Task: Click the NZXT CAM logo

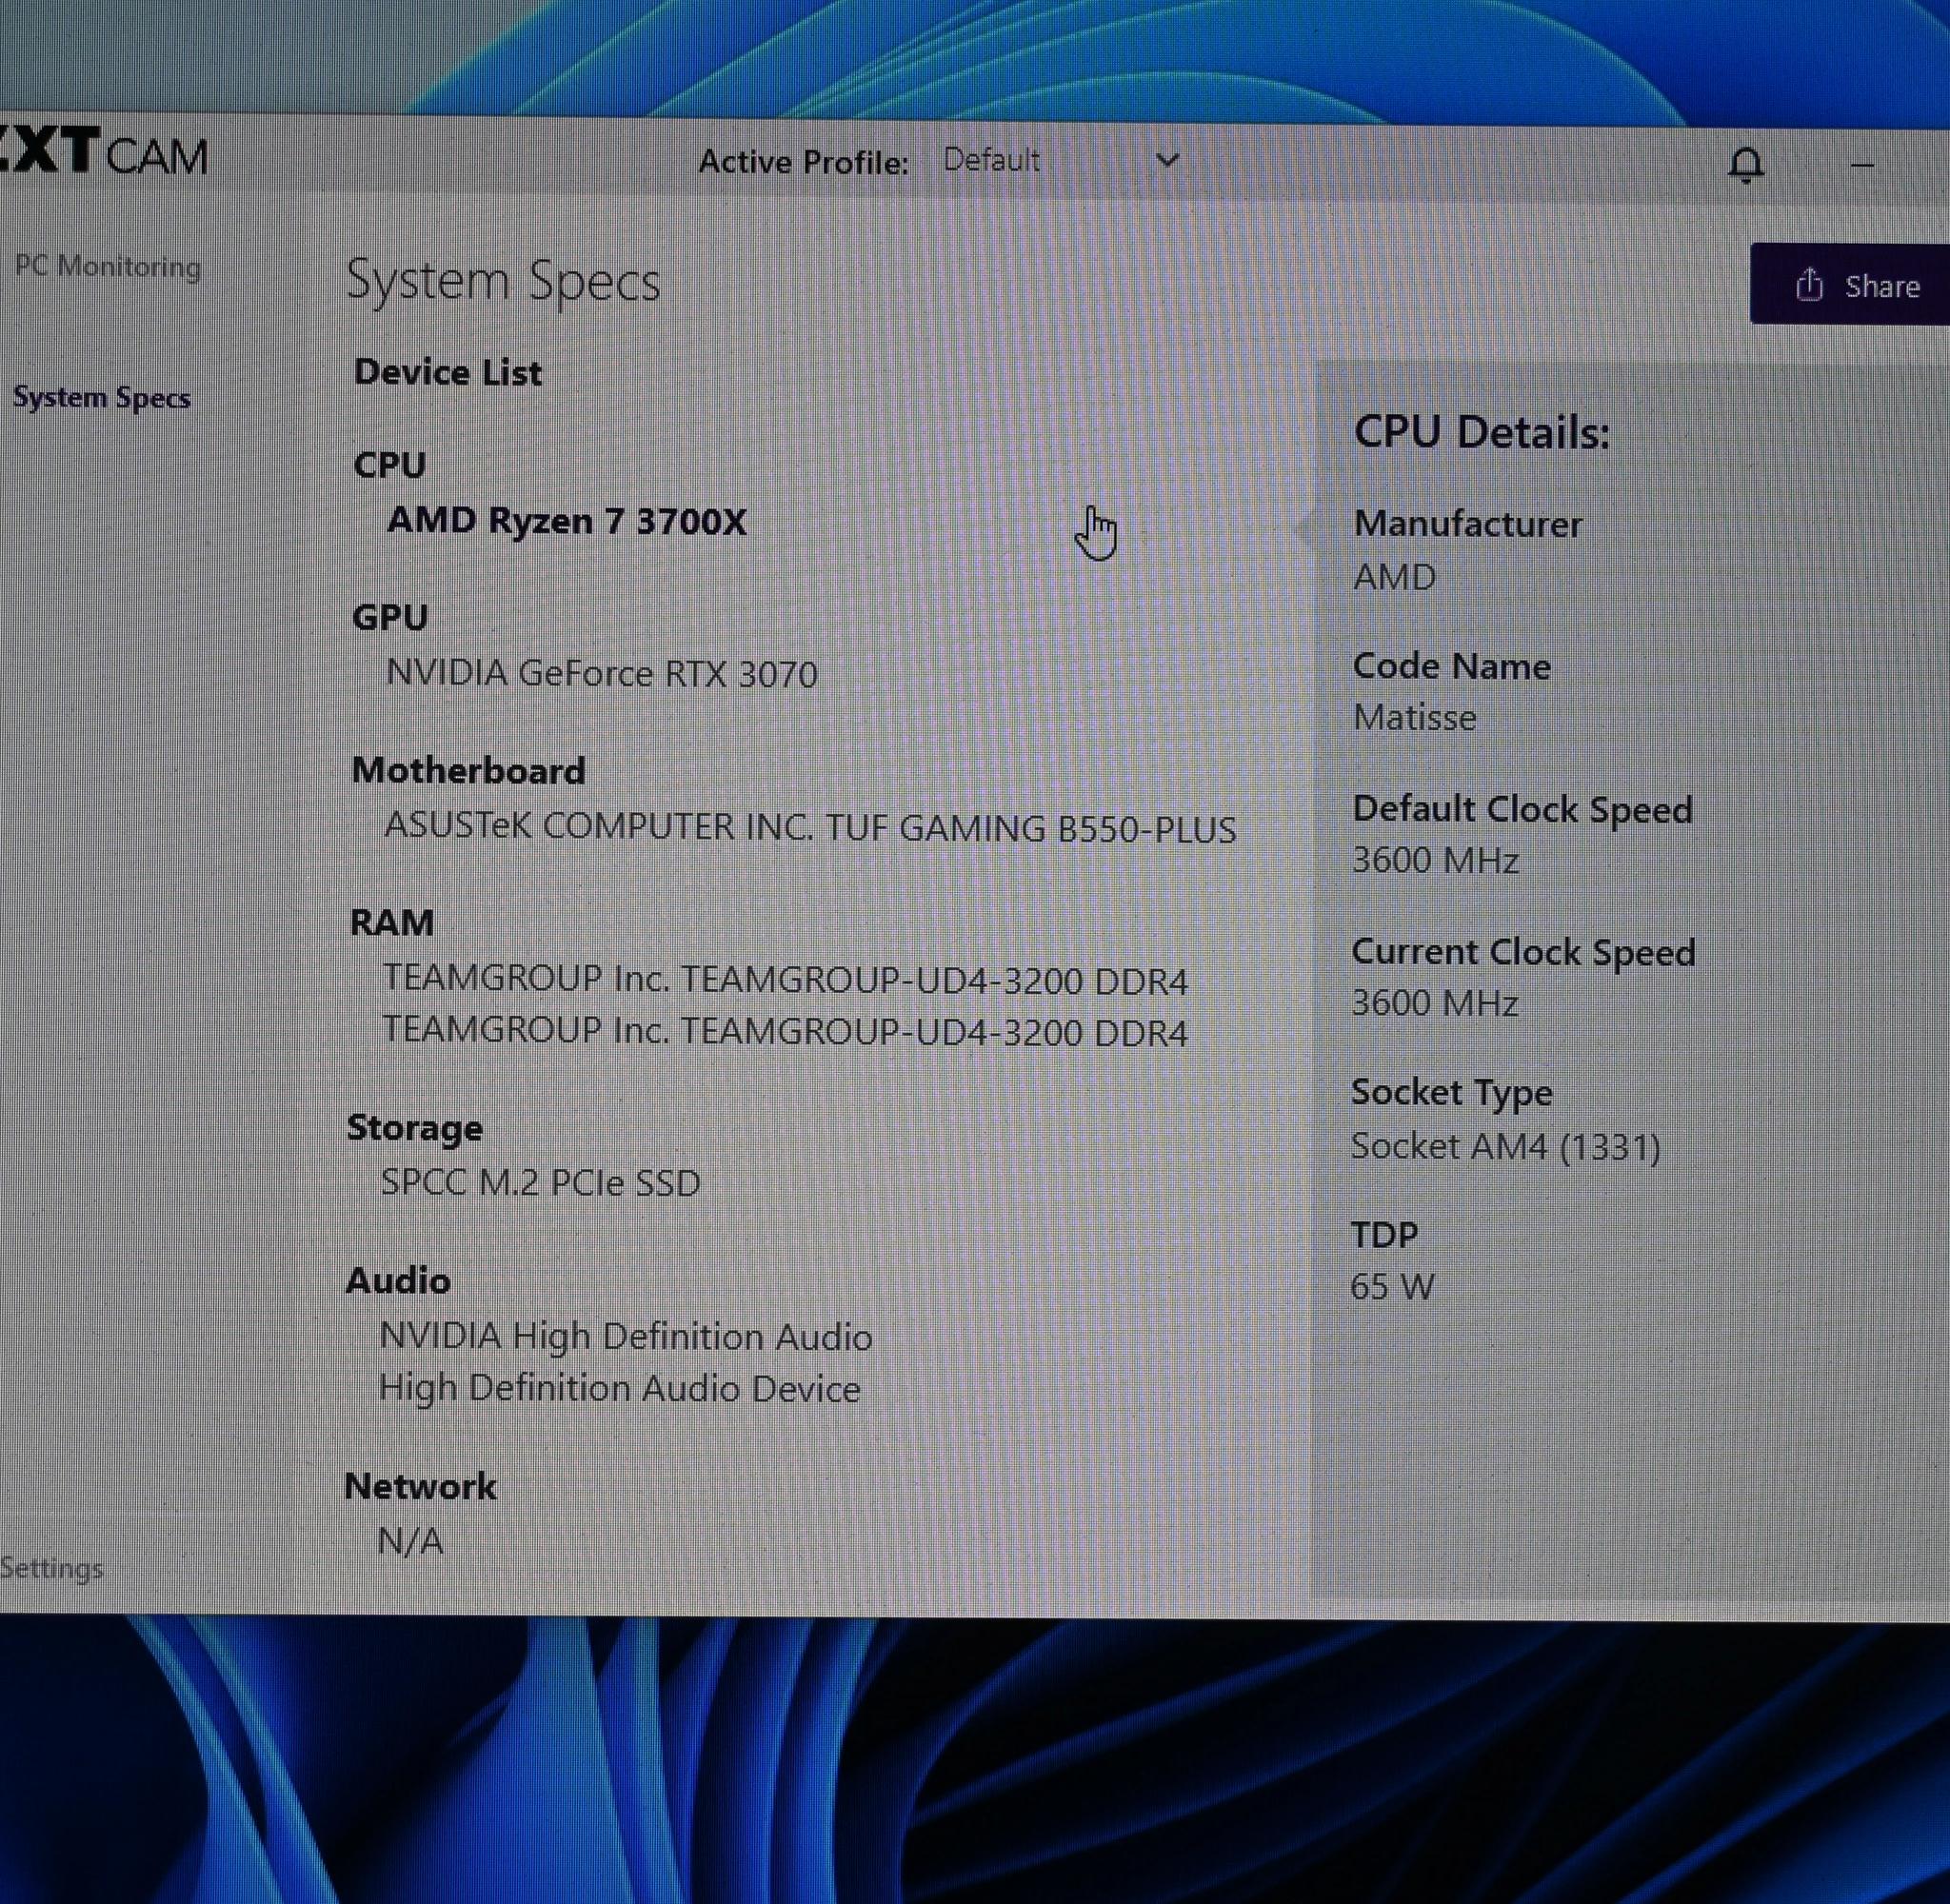Action: coord(104,152)
